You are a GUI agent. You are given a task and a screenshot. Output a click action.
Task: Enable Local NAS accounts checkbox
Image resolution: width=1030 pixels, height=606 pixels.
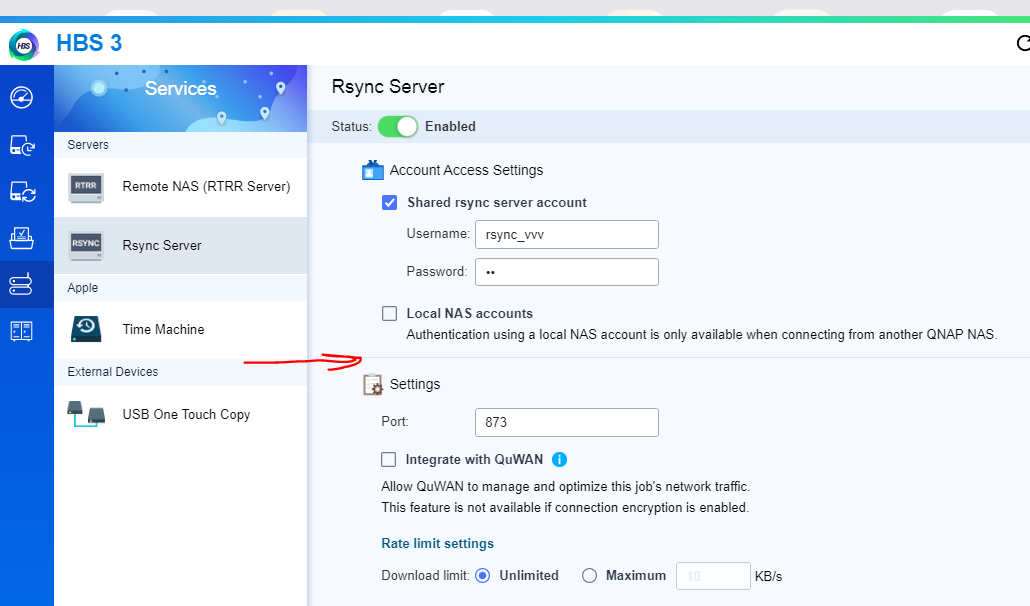(x=390, y=313)
